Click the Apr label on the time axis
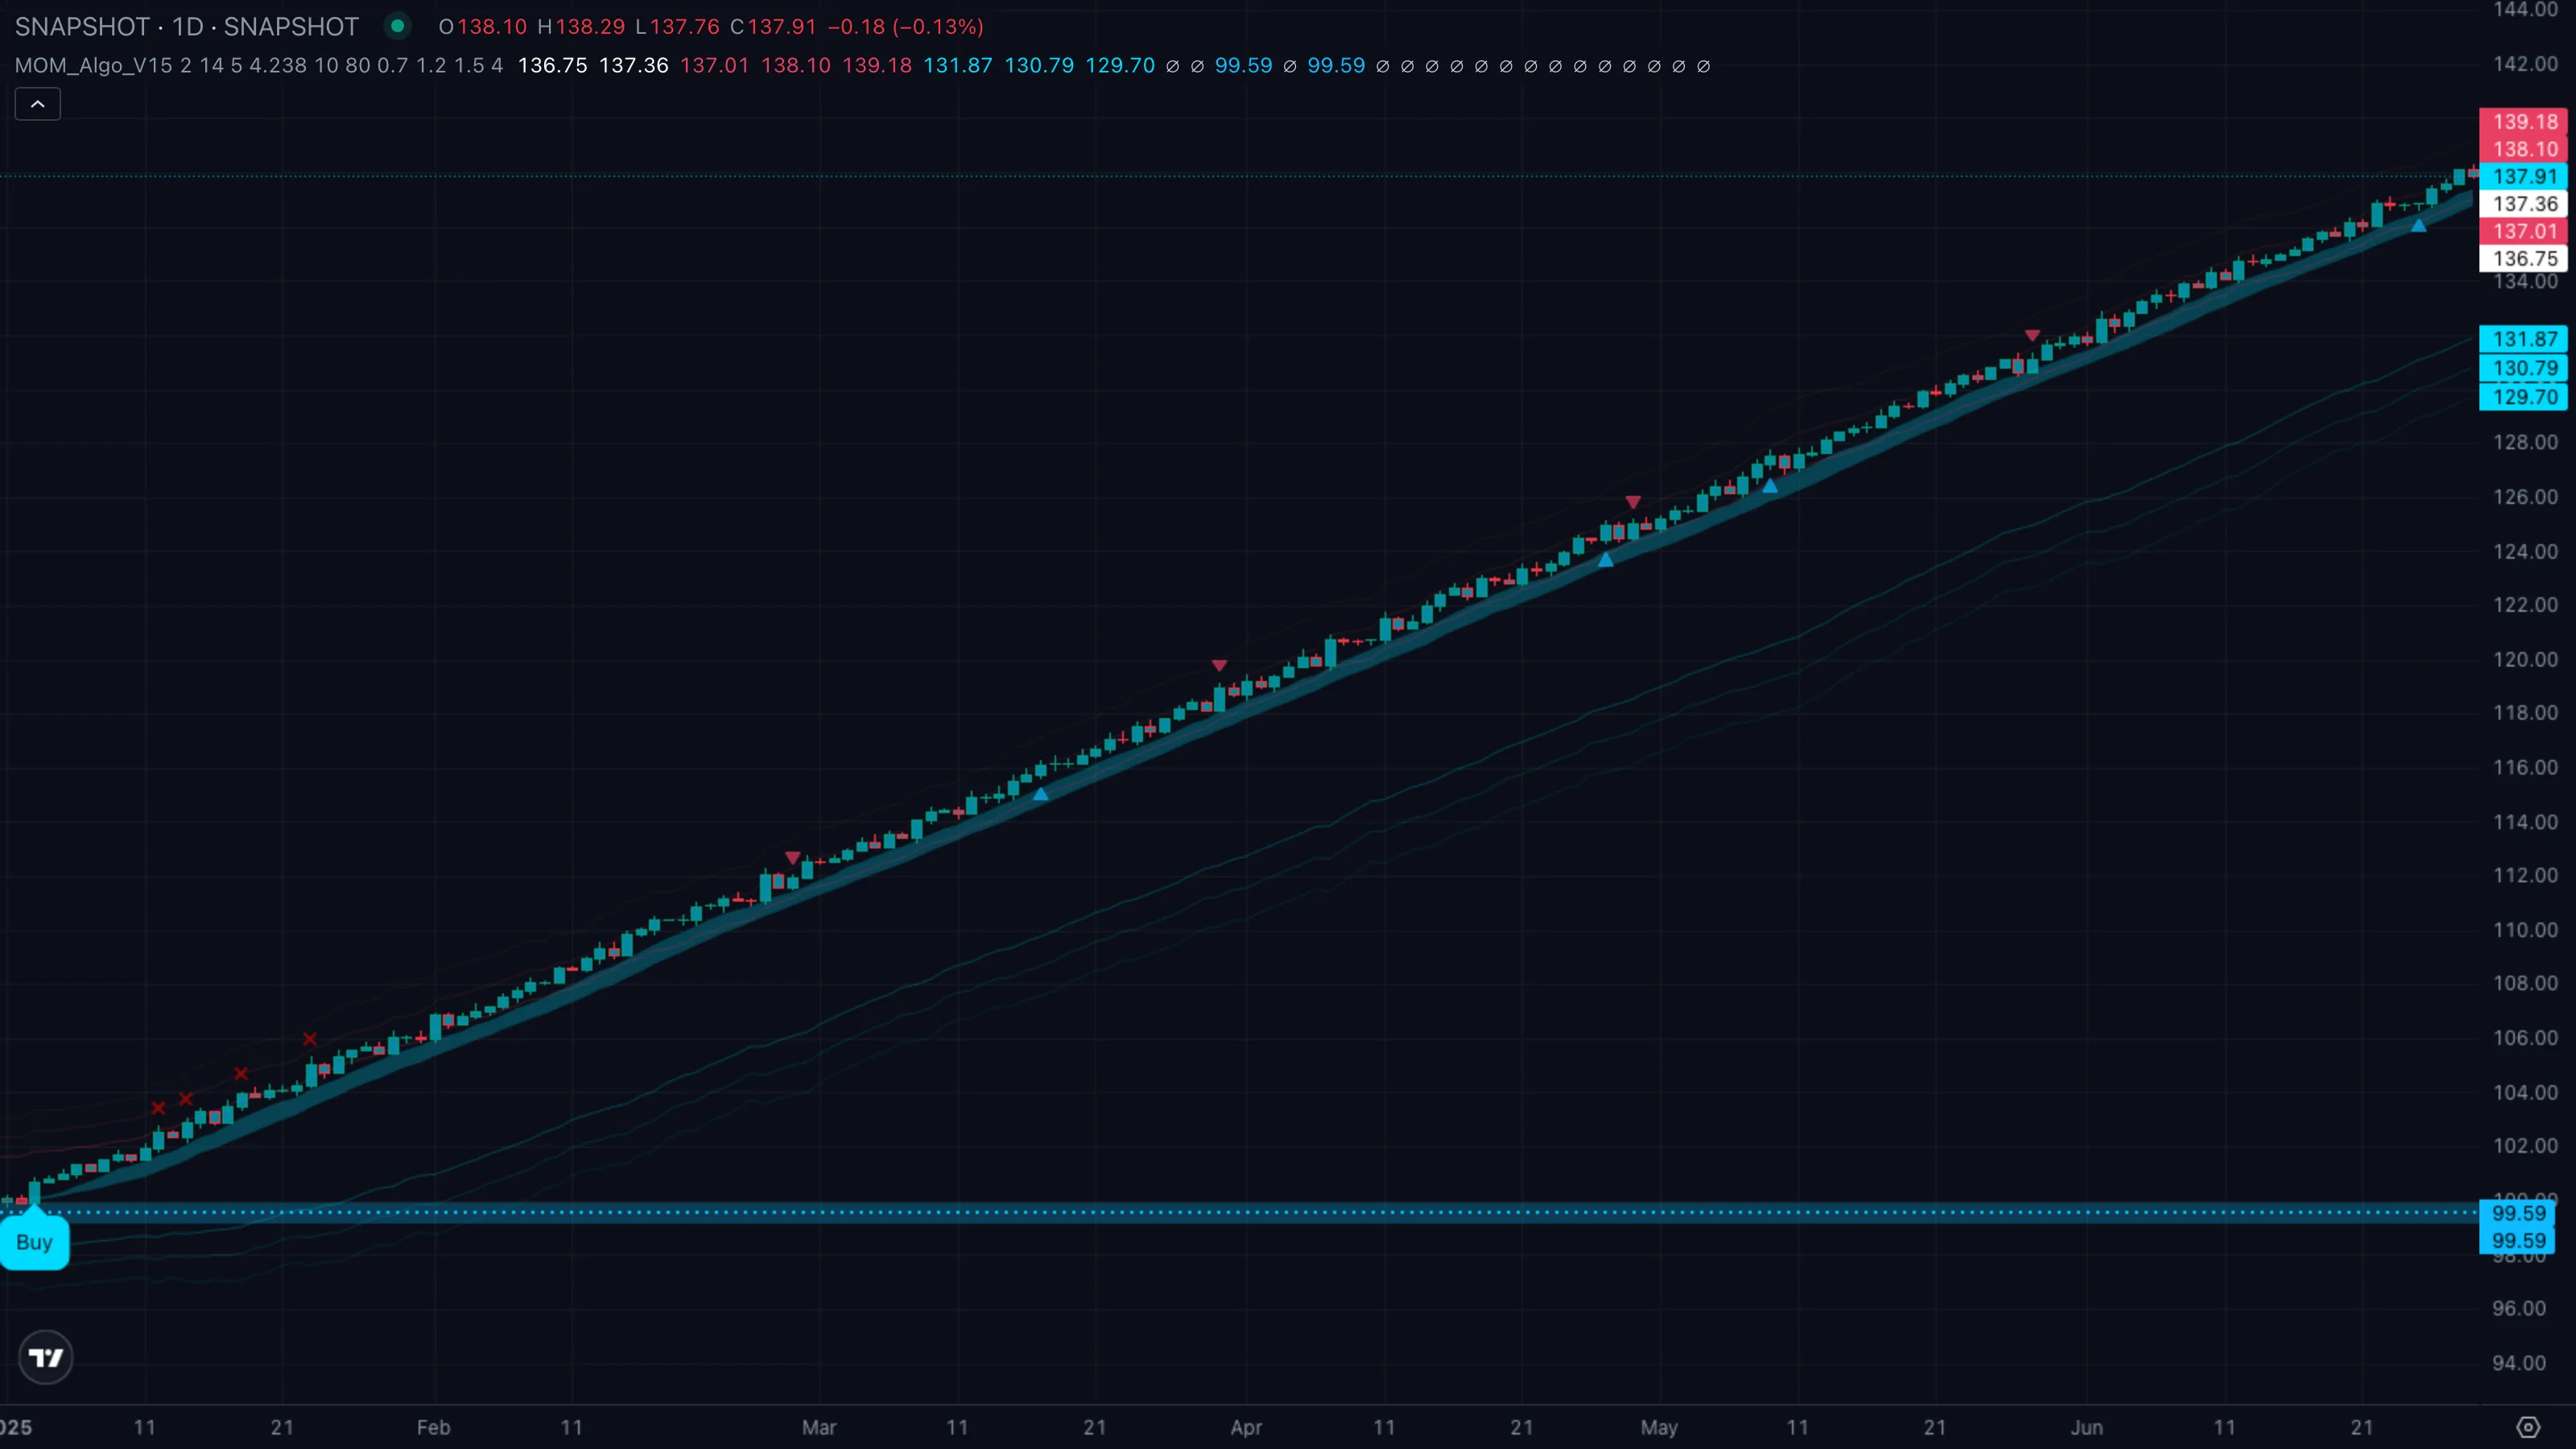This screenshot has width=2576, height=1449. click(1246, 1427)
